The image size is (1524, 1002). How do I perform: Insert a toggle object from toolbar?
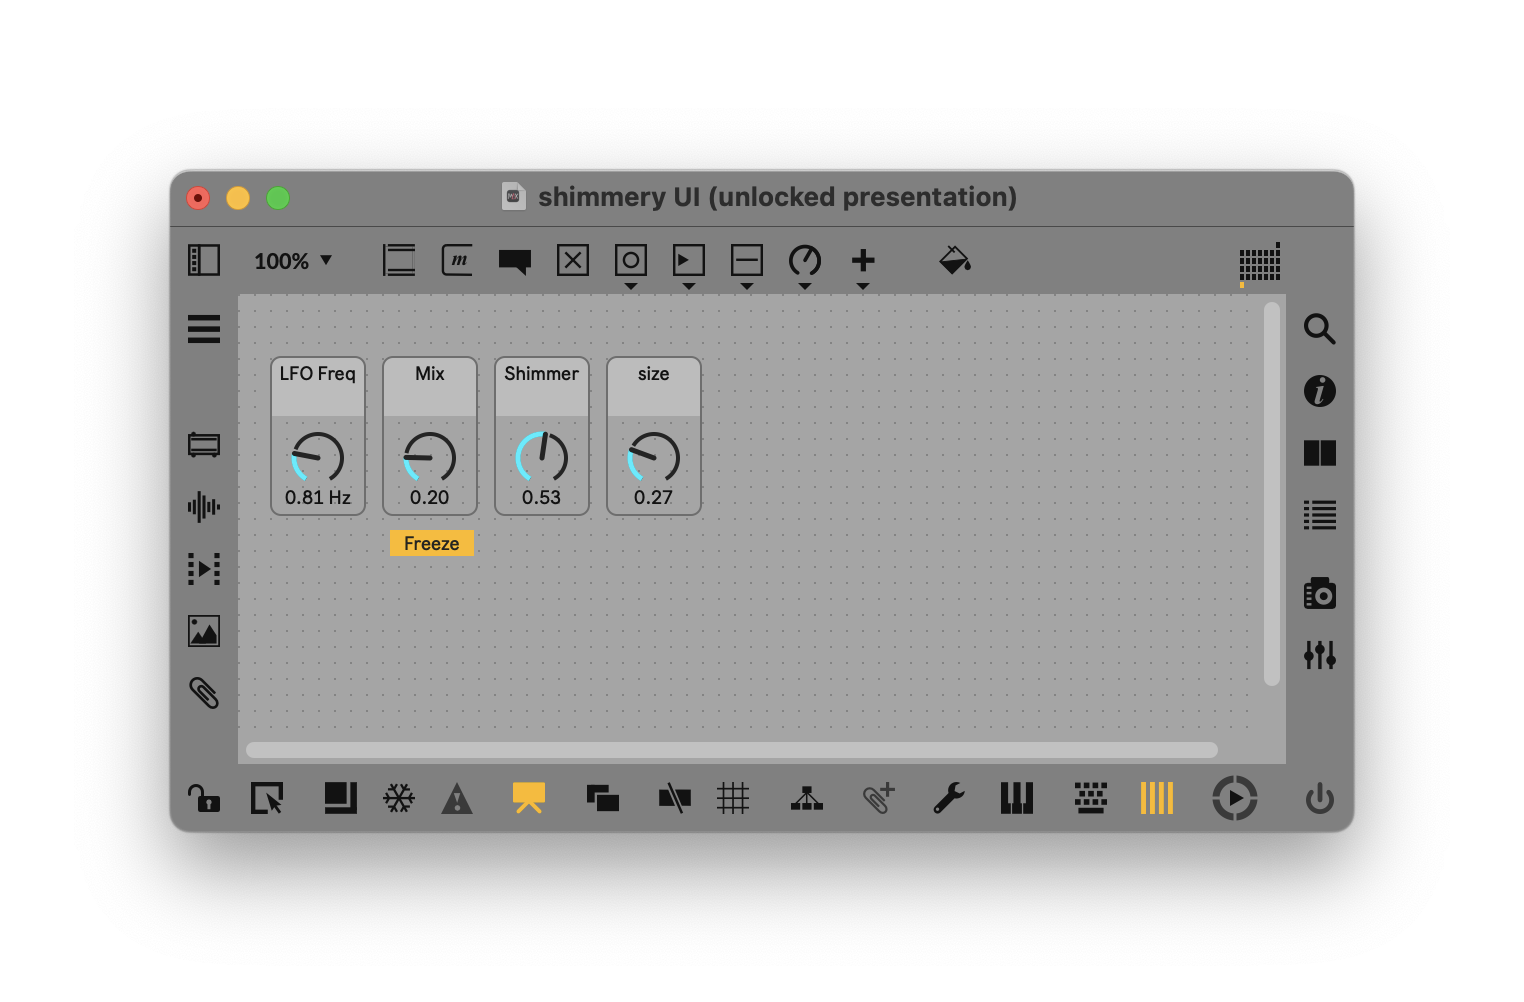tap(573, 261)
